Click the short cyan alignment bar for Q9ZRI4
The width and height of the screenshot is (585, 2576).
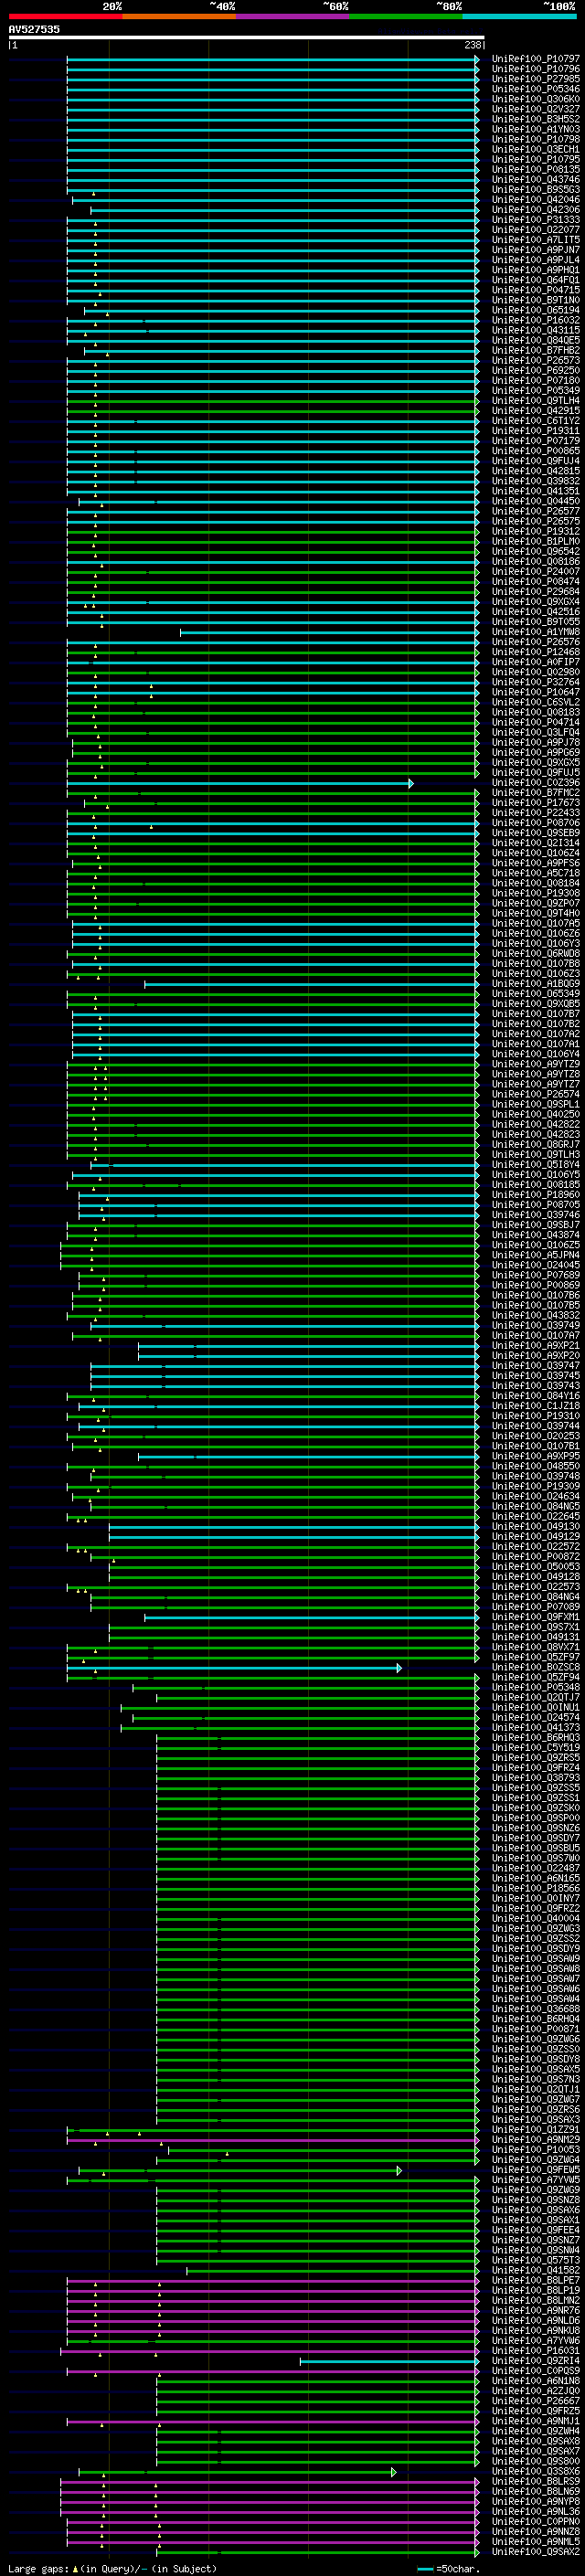point(389,2361)
